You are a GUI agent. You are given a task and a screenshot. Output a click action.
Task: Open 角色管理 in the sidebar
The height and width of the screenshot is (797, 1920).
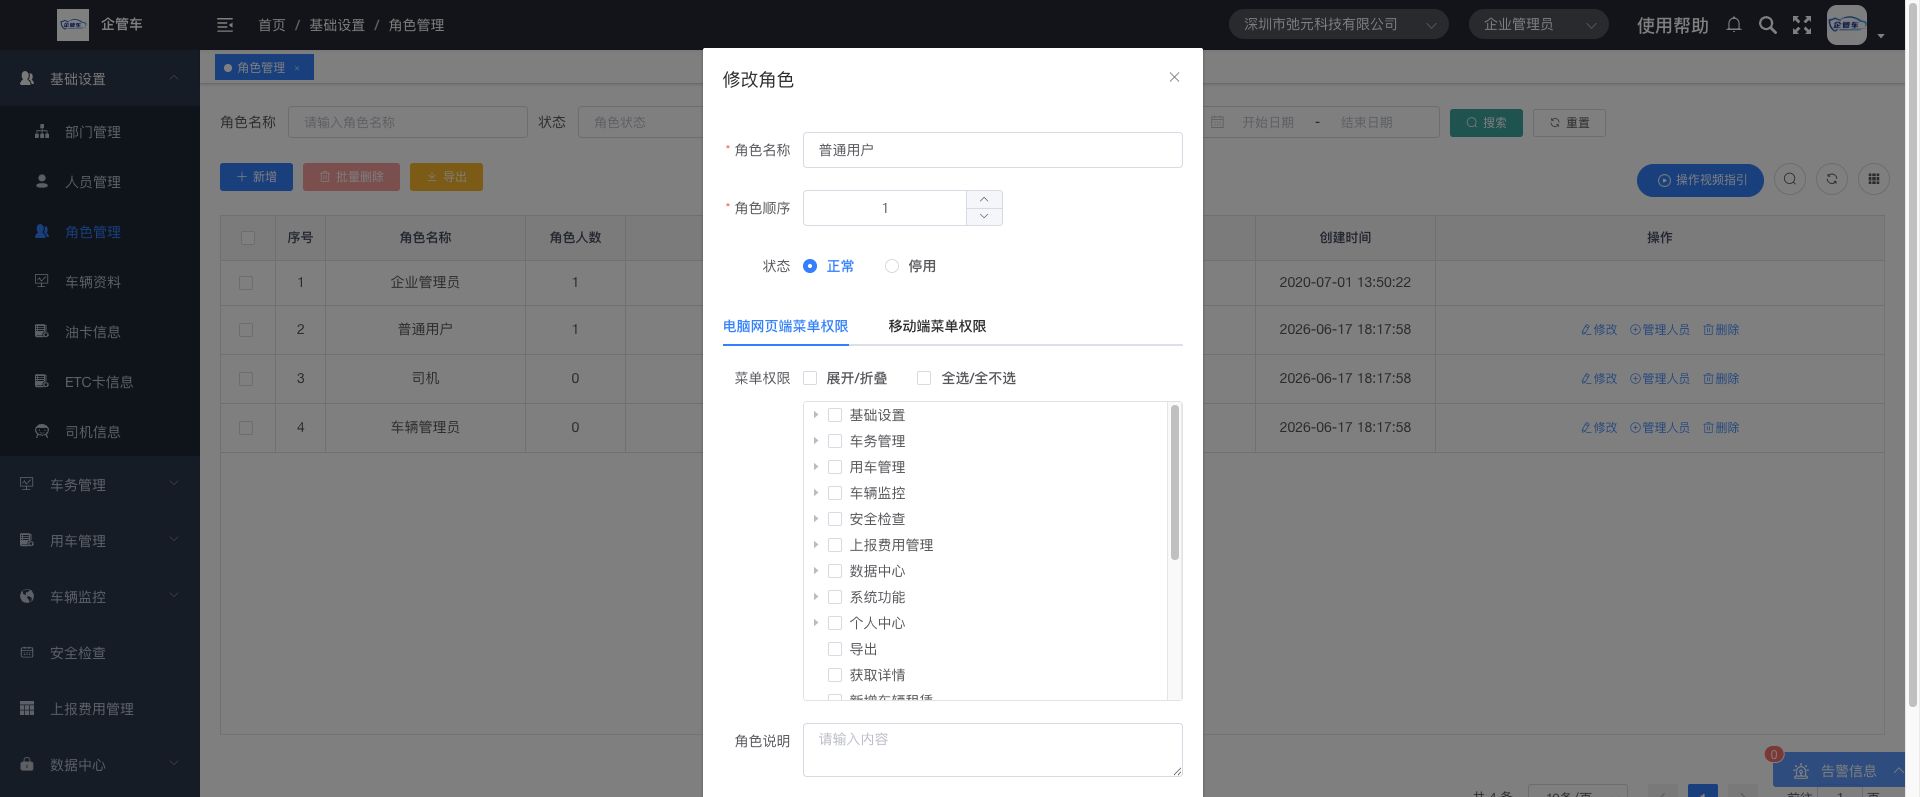[100, 231]
